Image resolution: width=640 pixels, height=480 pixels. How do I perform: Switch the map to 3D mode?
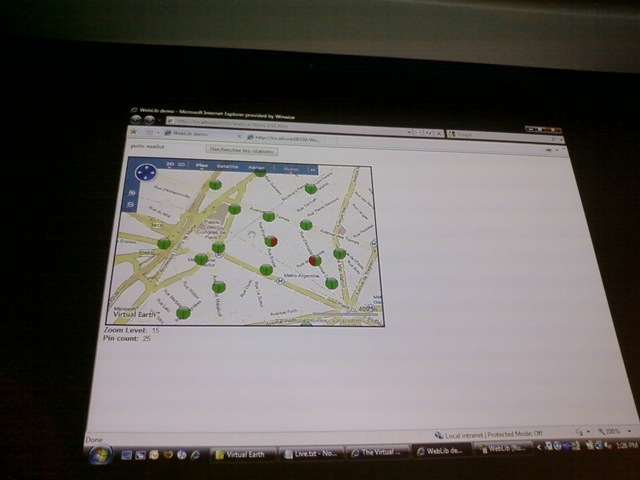click(181, 164)
